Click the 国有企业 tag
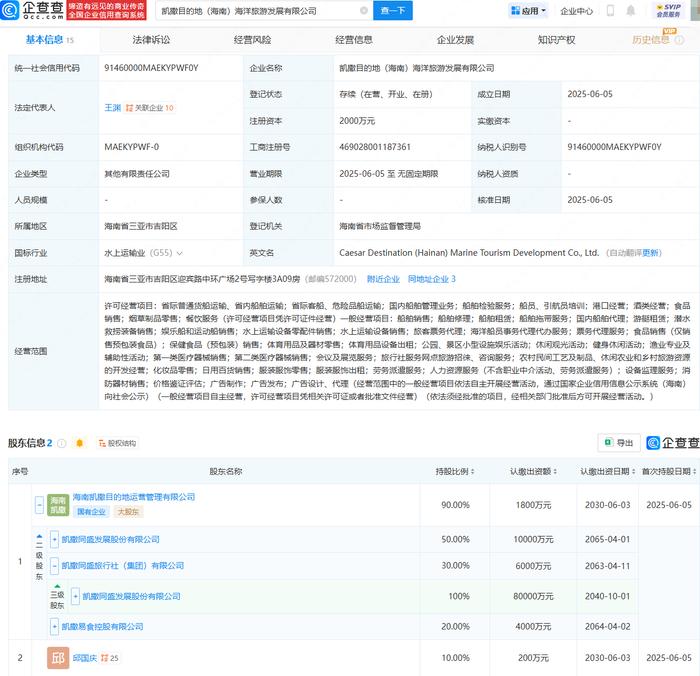The image size is (700, 676). click(x=92, y=512)
